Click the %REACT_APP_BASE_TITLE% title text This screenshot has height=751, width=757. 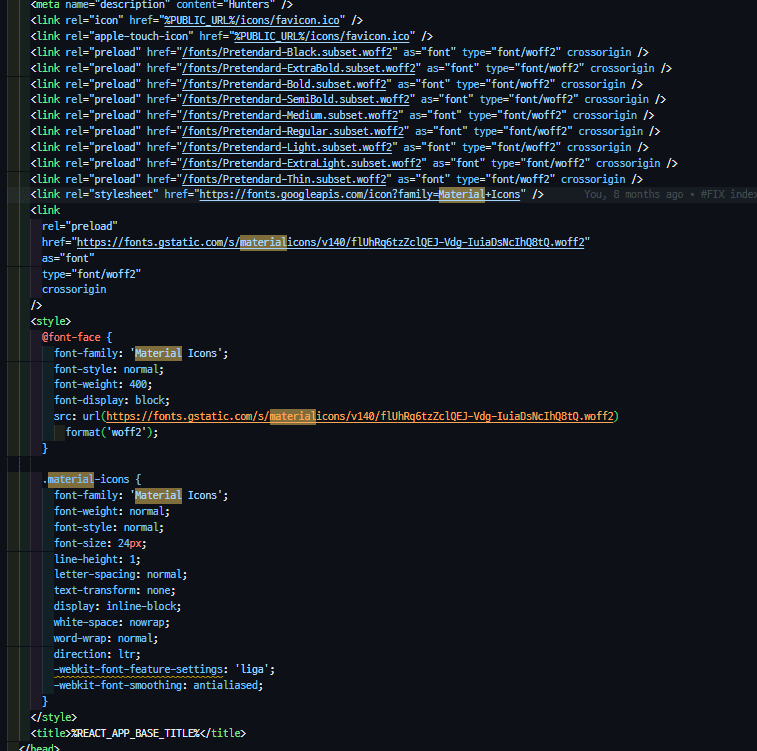point(136,733)
